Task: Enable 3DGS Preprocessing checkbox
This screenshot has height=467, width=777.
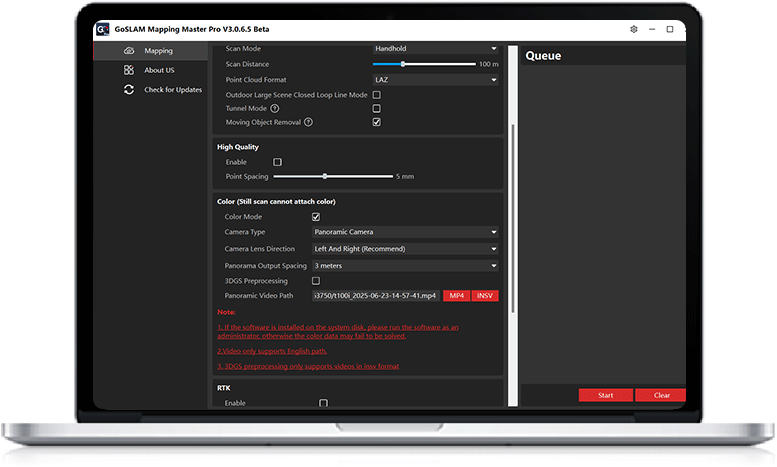Action: [316, 281]
